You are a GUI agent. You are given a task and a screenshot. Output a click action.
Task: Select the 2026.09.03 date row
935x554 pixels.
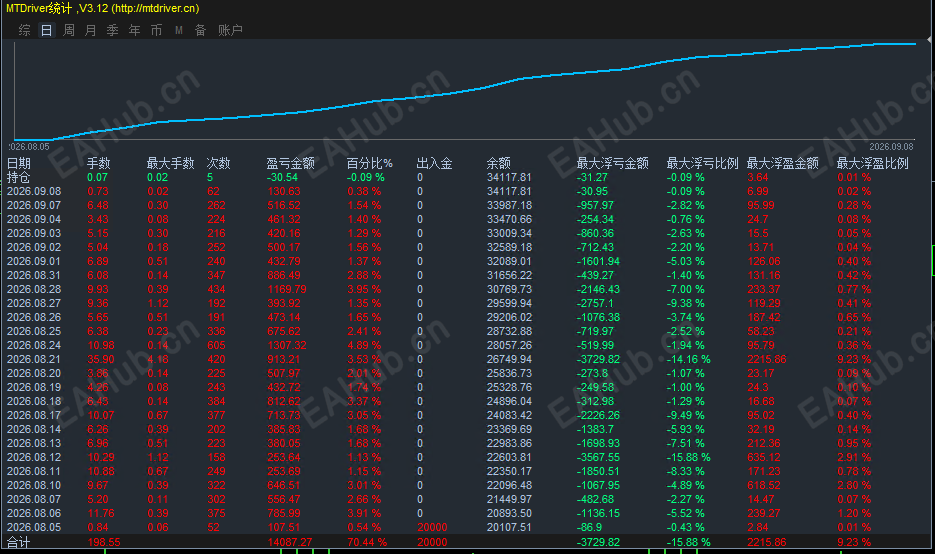(465, 233)
